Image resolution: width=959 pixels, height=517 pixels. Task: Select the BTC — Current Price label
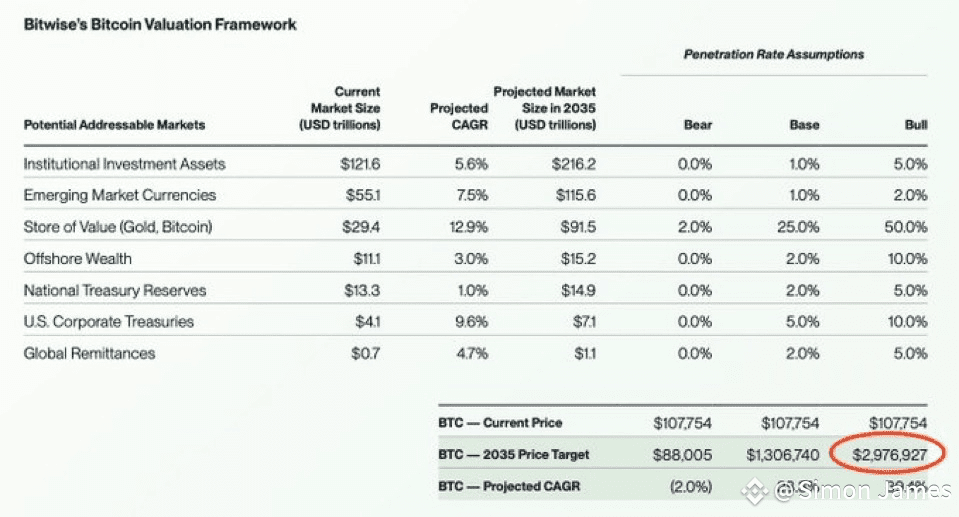pyautogui.click(x=500, y=423)
